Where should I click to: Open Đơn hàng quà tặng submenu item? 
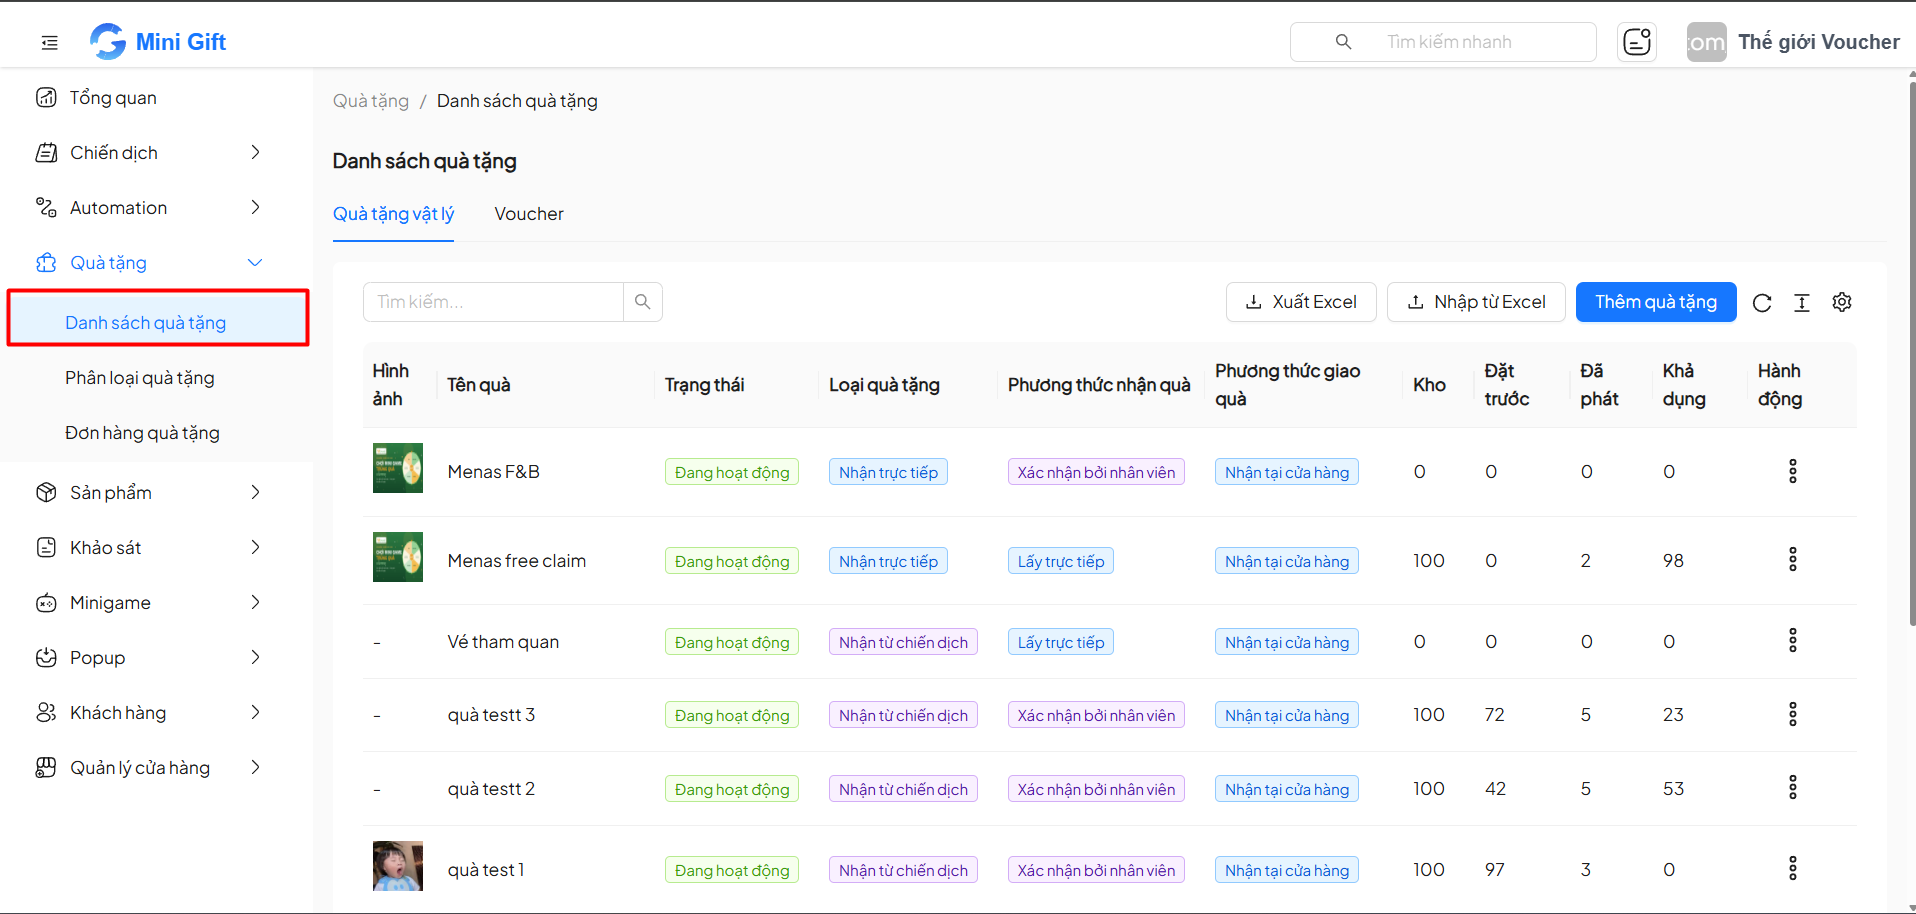point(142,433)
